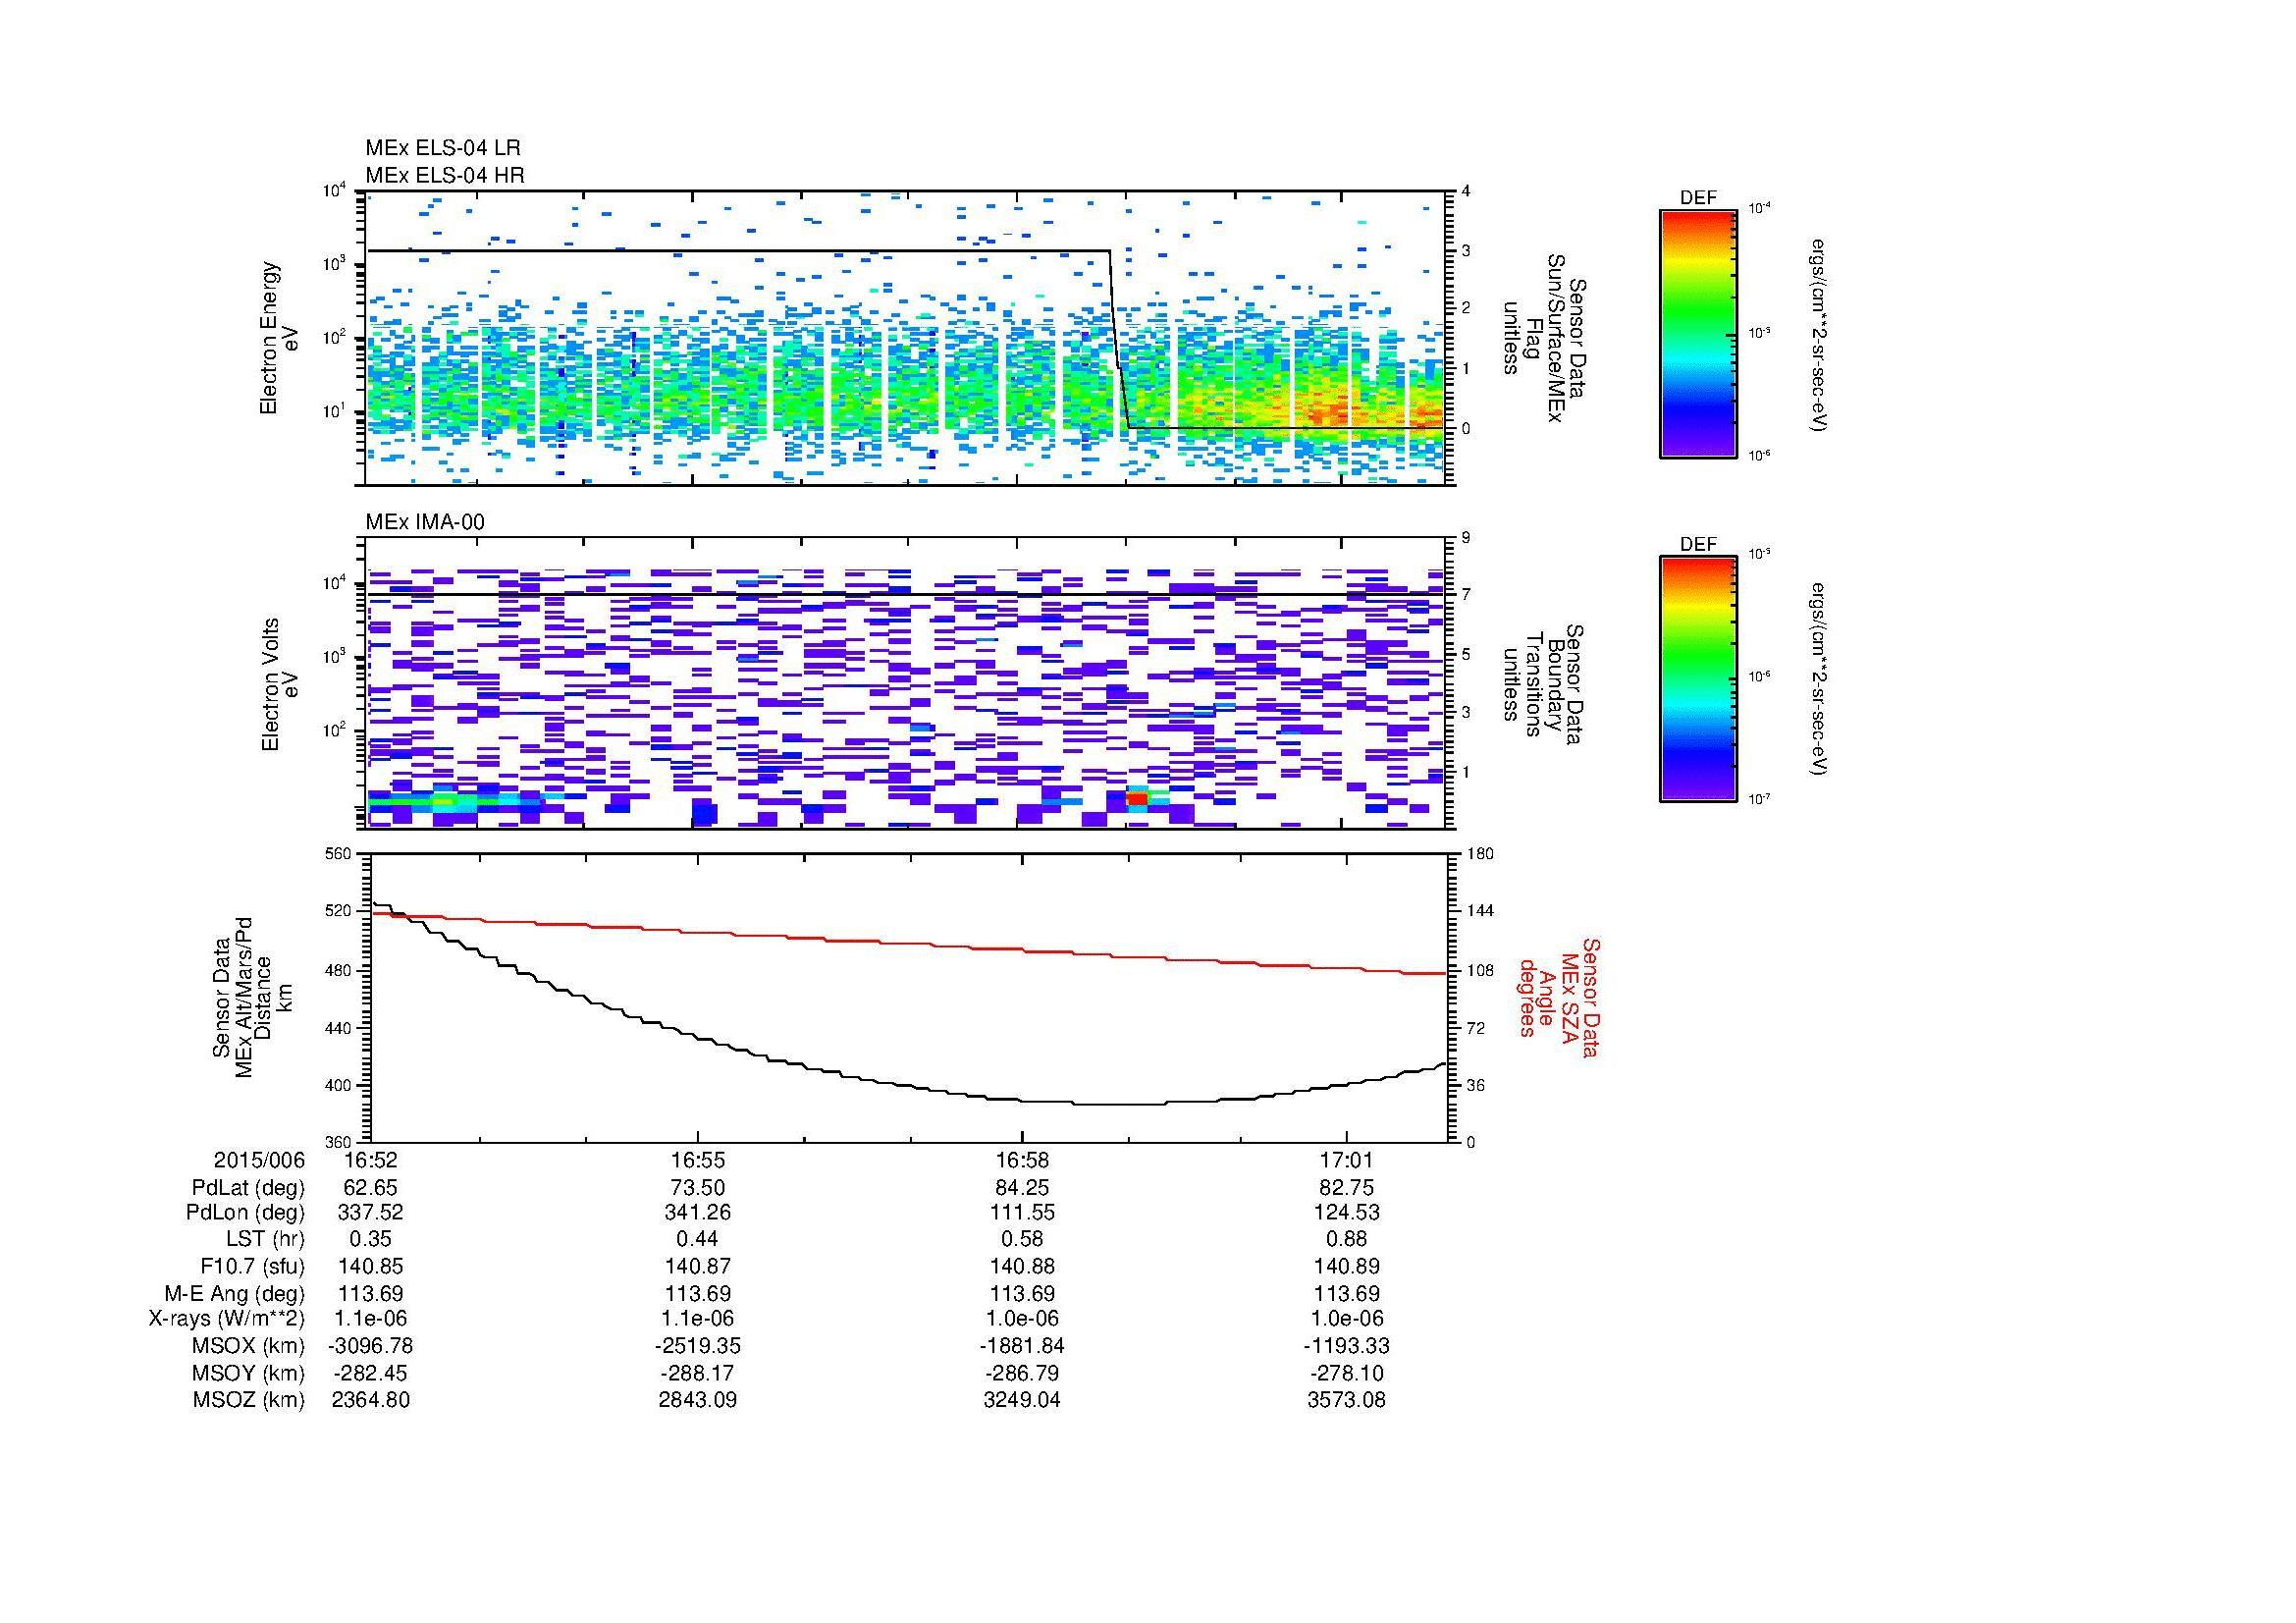This screenshot has height=1623, width=2296.
Task: Click the PdLon value 124.53
Action: tap(1347, 1213)
